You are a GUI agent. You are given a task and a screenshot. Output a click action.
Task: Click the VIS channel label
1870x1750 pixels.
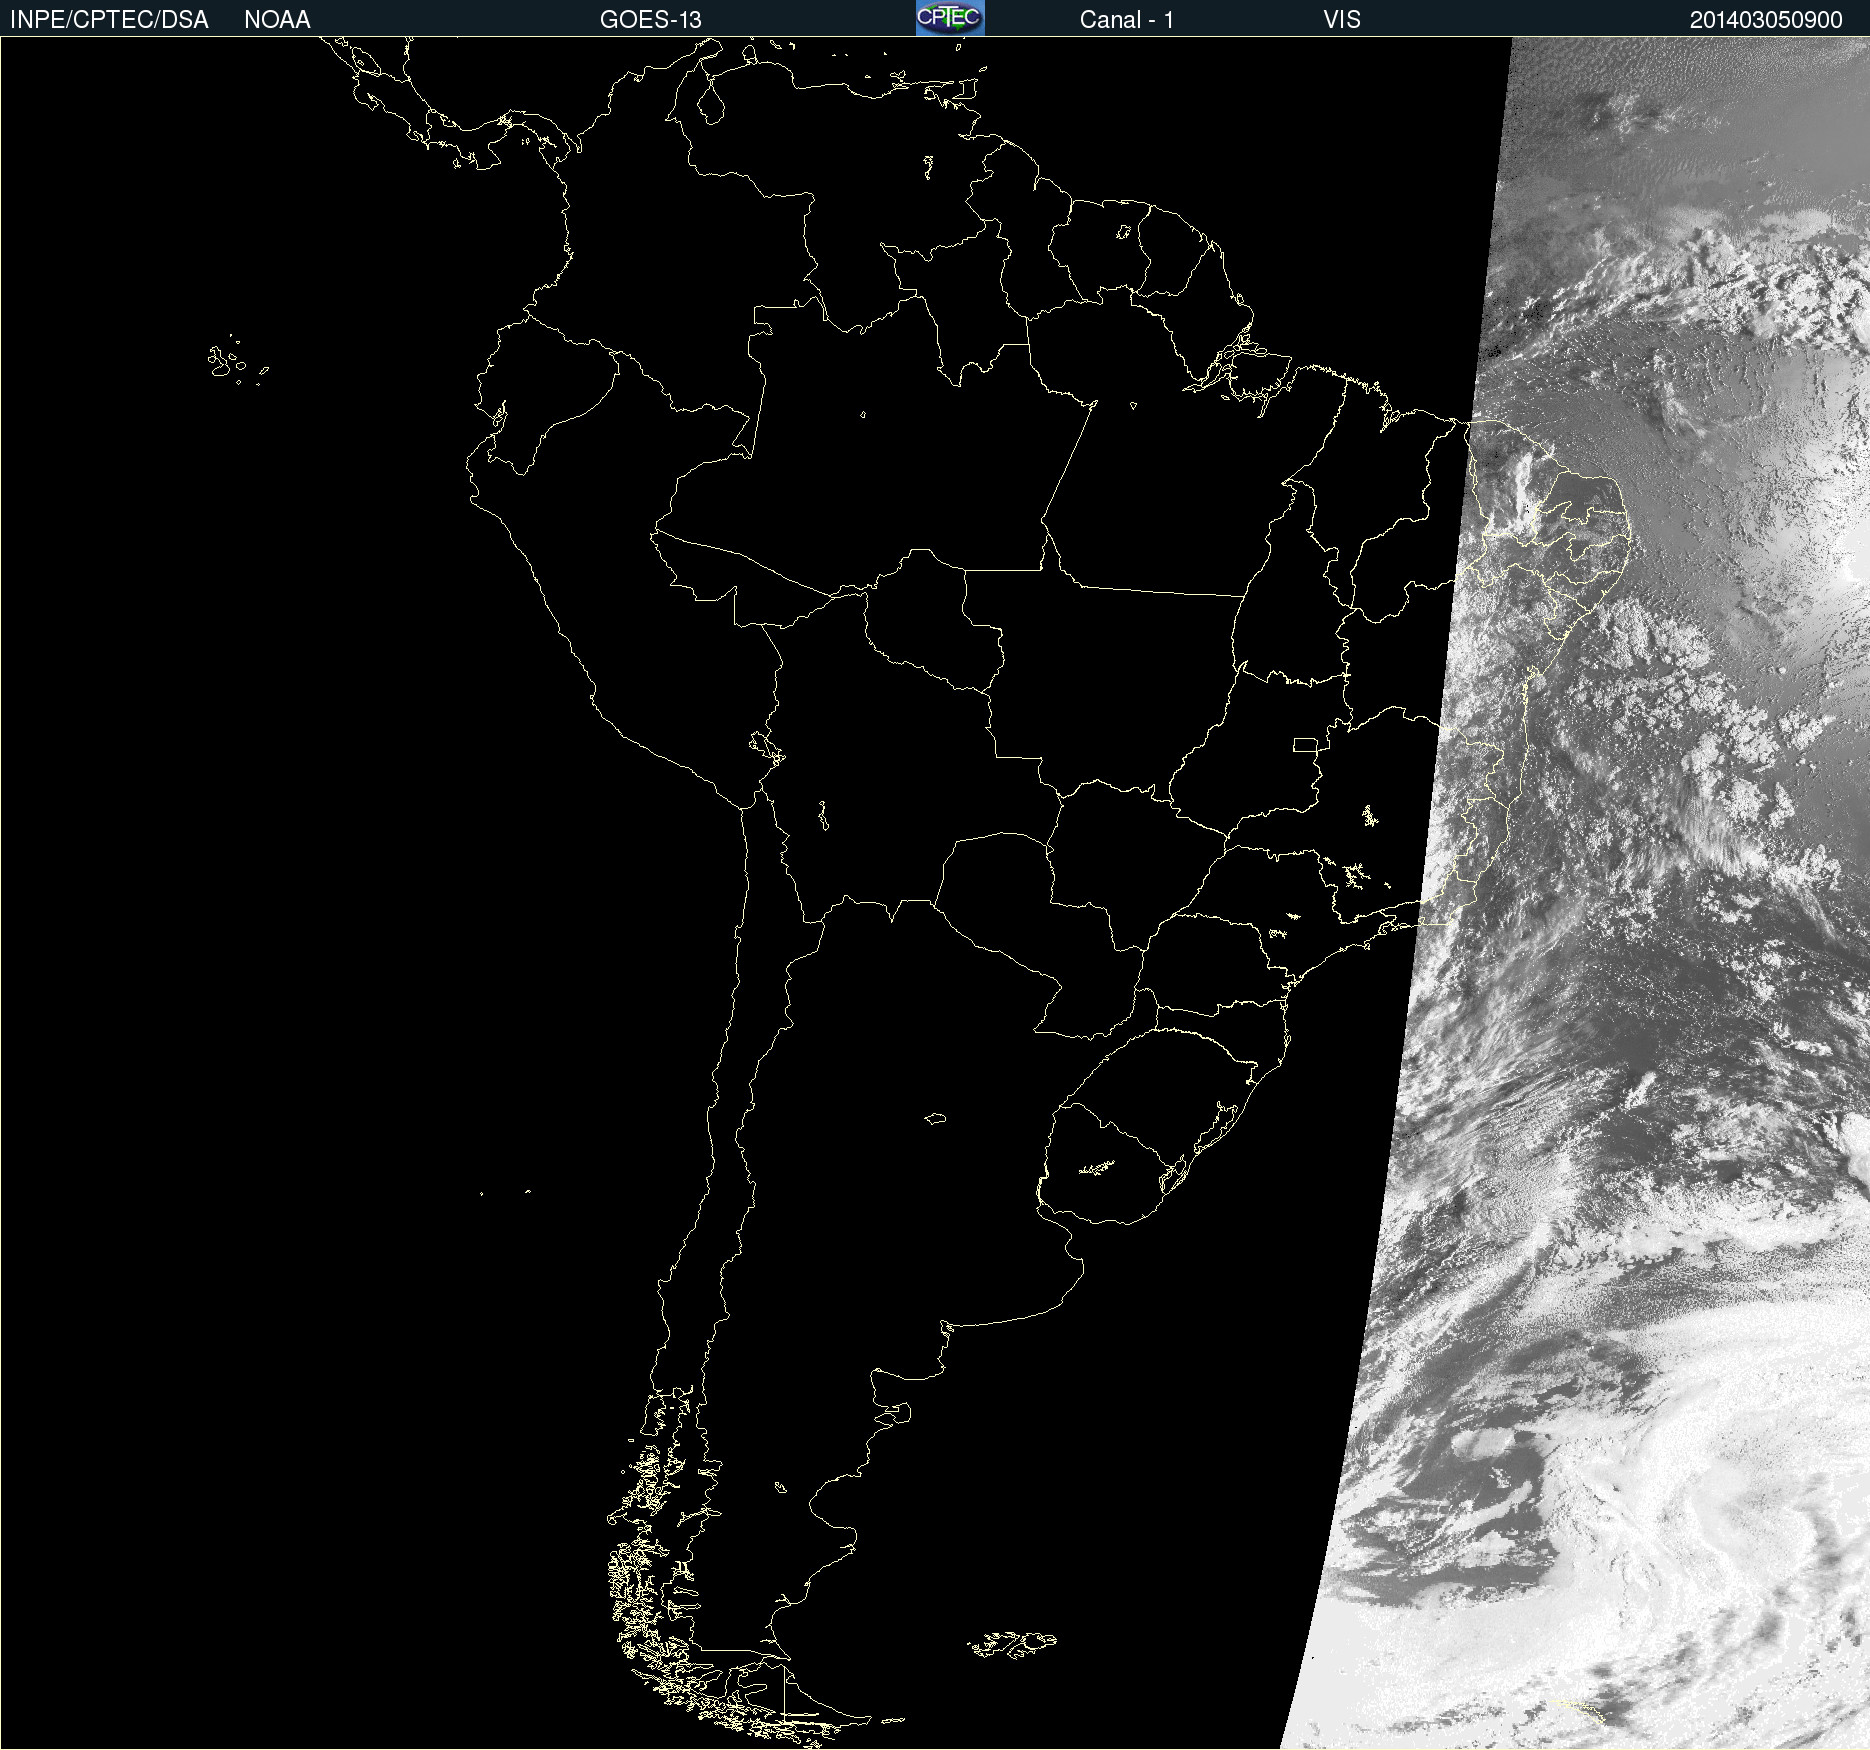tap(1342, 20)
